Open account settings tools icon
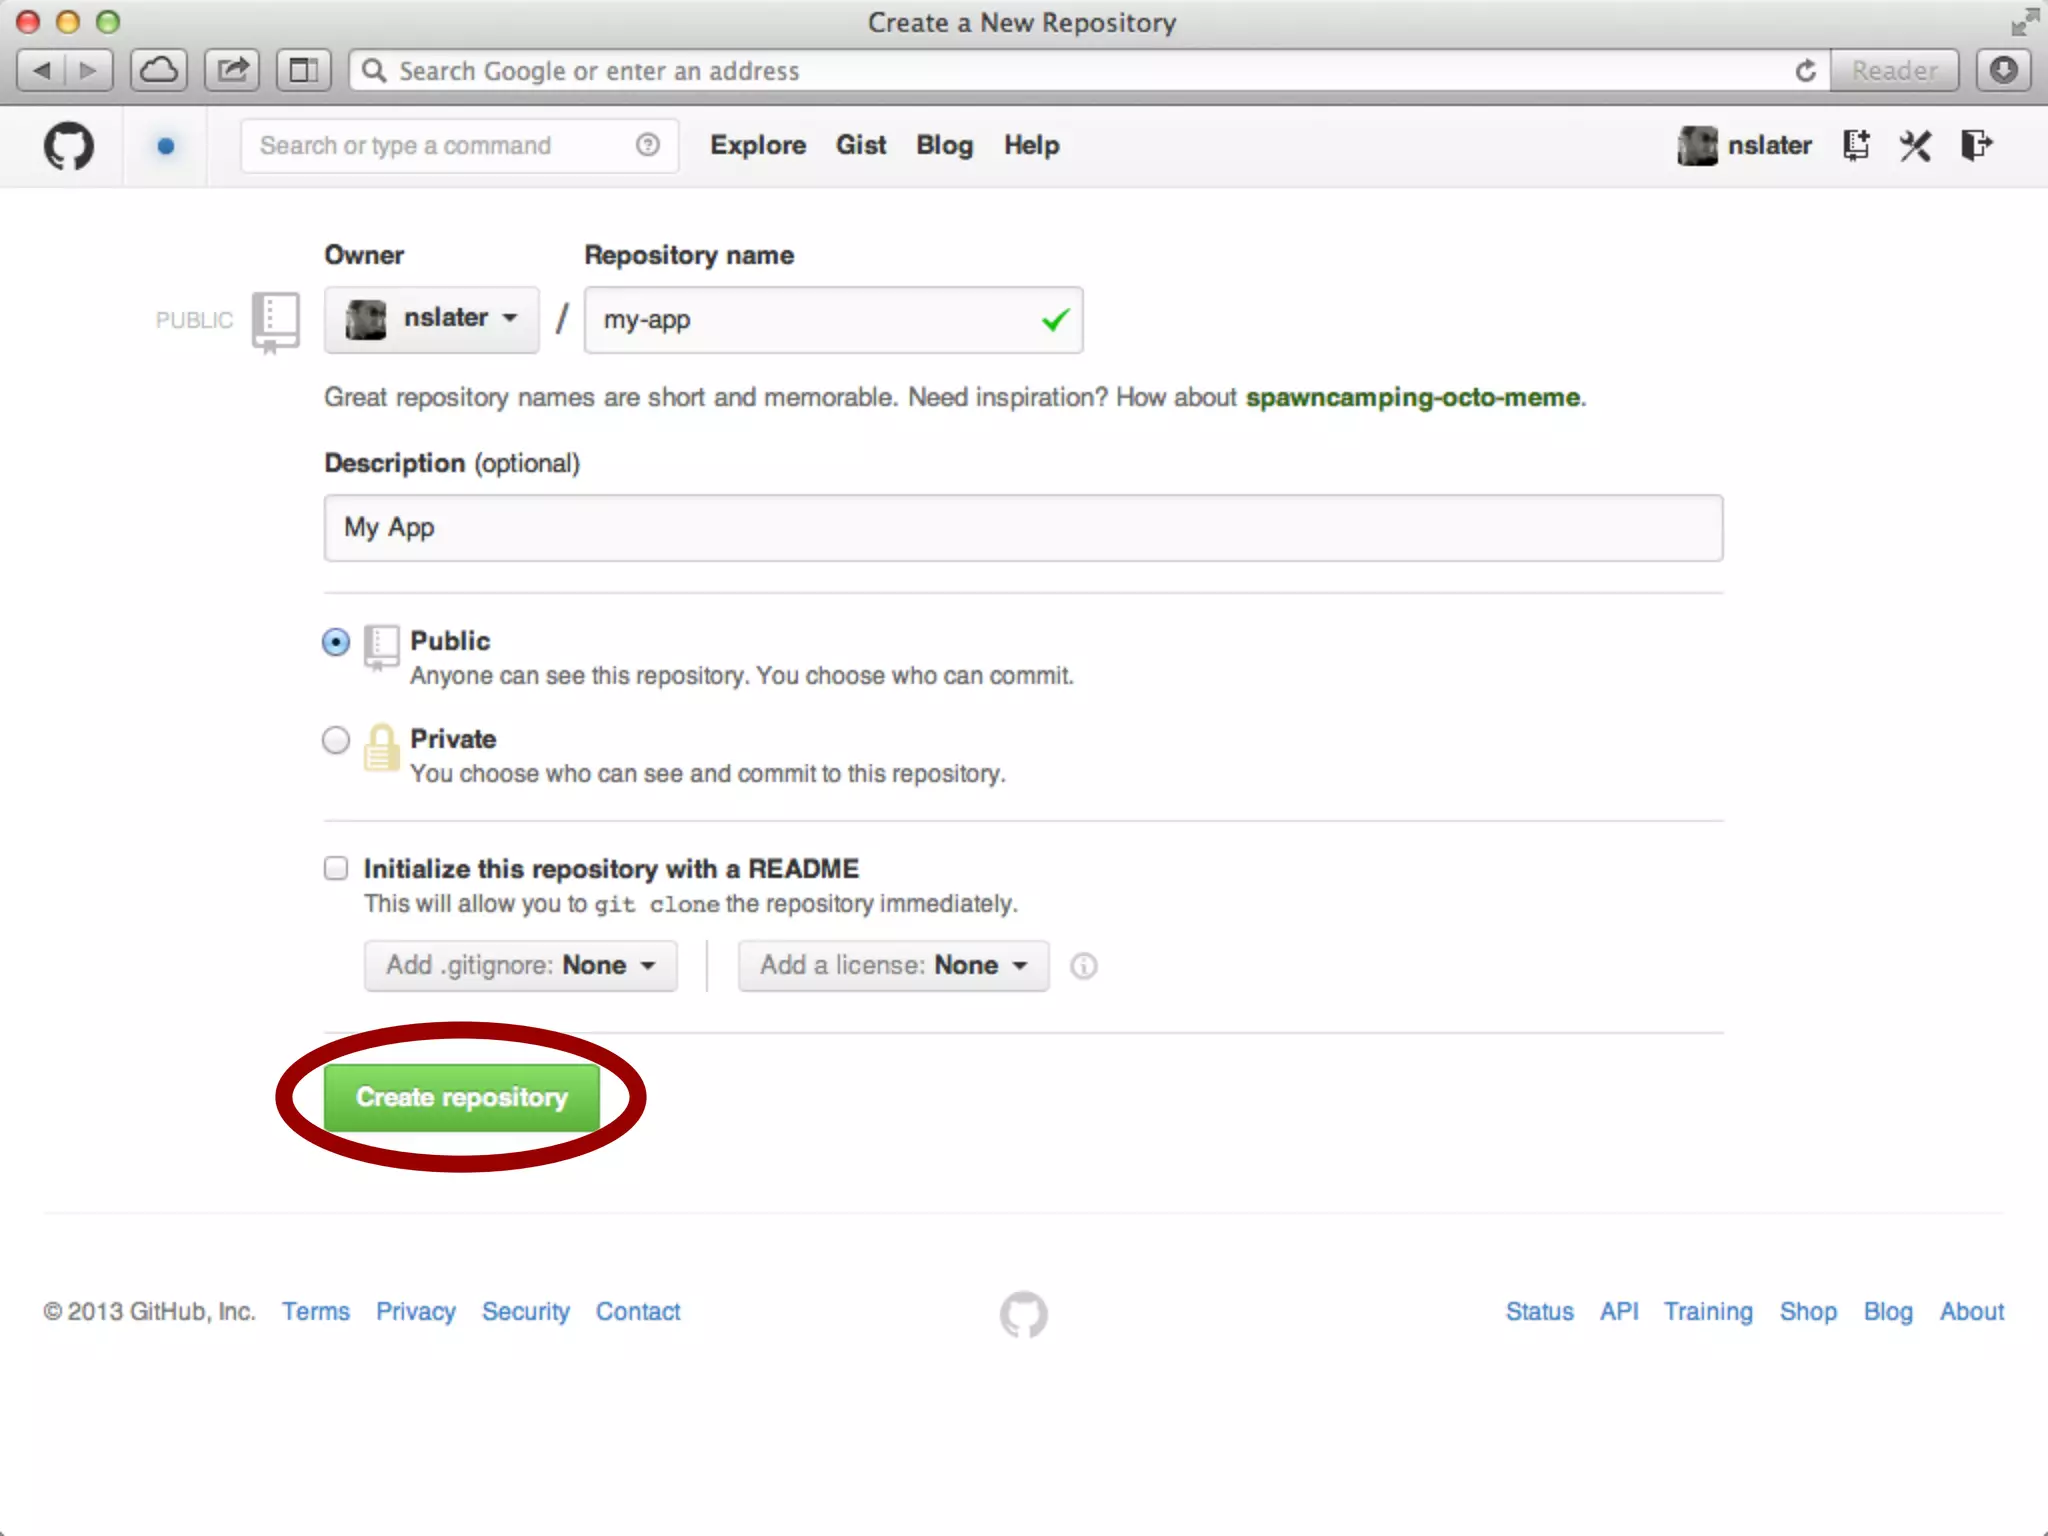2048x1536 pixels. pyautogui.click(x=1915, y=146)
